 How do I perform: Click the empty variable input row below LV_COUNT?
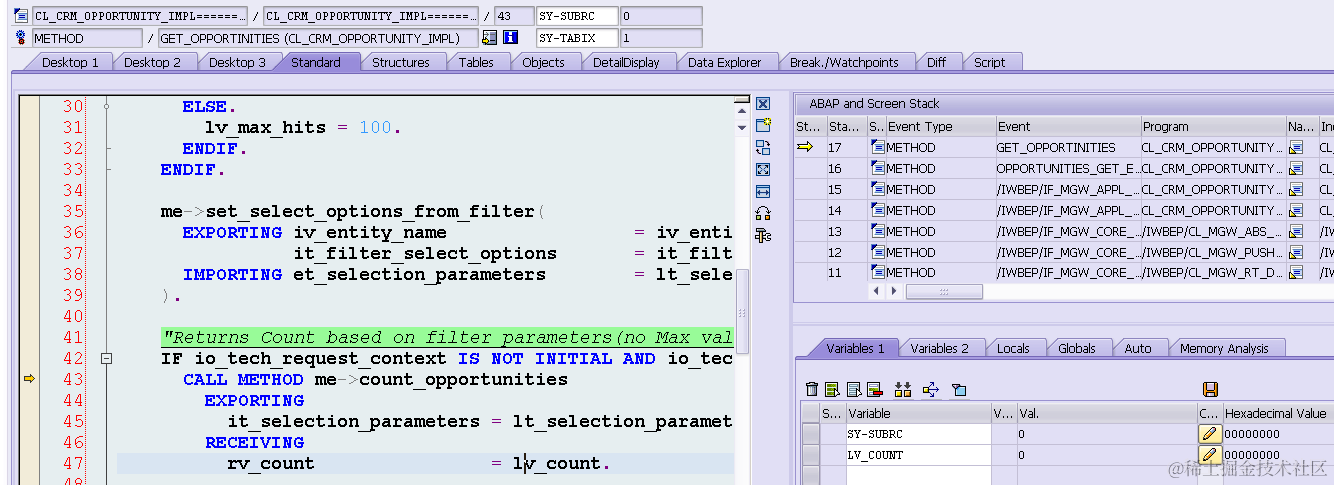point(918,475)
